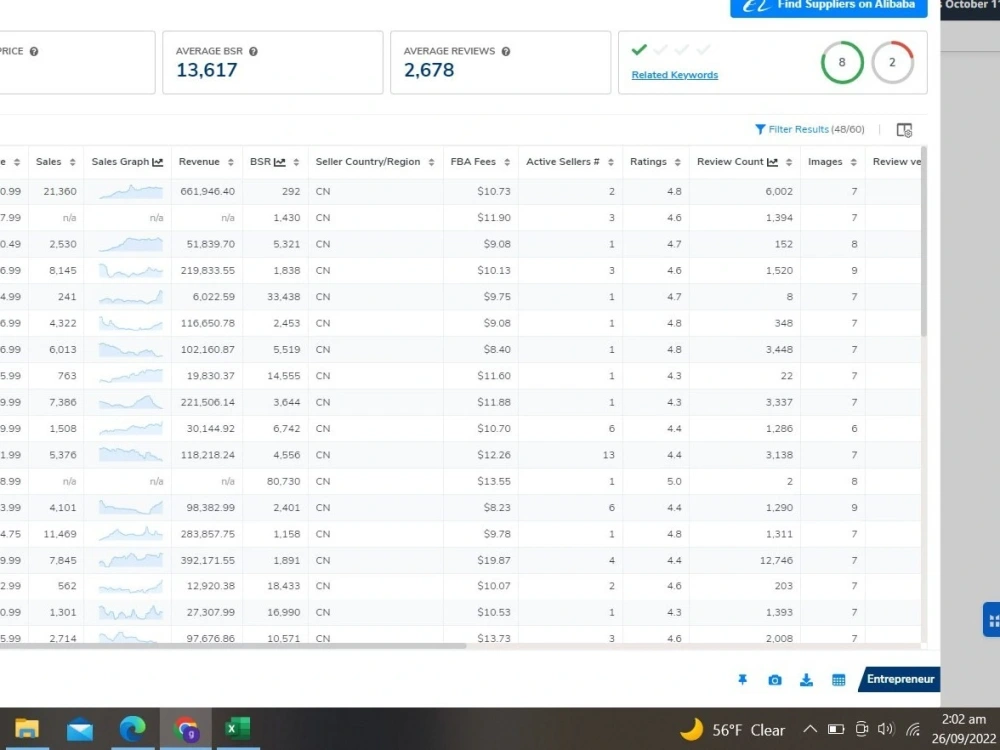The height and width of the screenshot is (750, 1000).
Task: Open Mail app from taskbar
Action: (80, 728)
